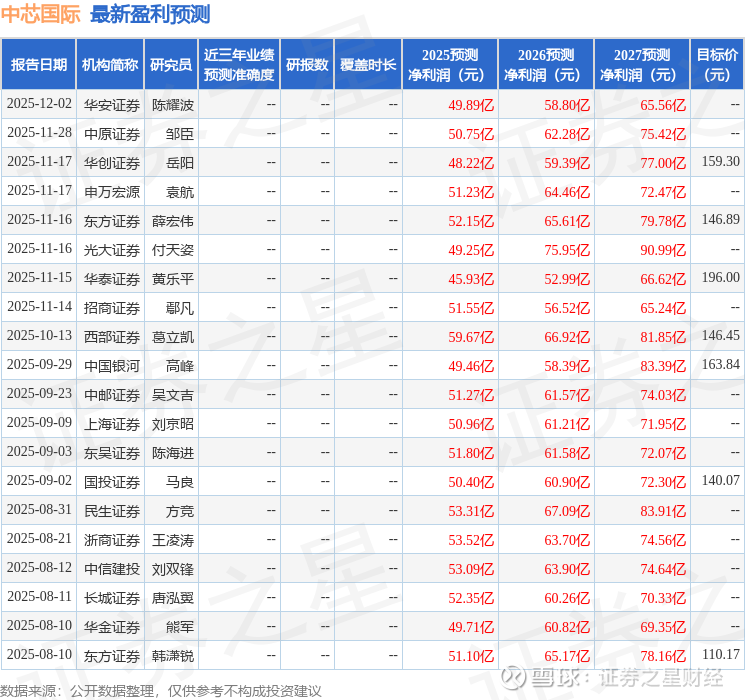
Task: Select analyst cell 韩潇锐
Action: (173, 656)
